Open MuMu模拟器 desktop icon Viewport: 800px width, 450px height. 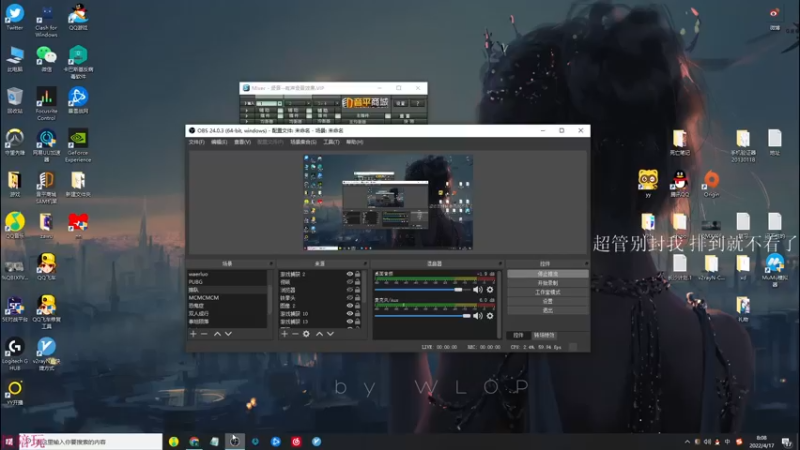click(774, 271)
